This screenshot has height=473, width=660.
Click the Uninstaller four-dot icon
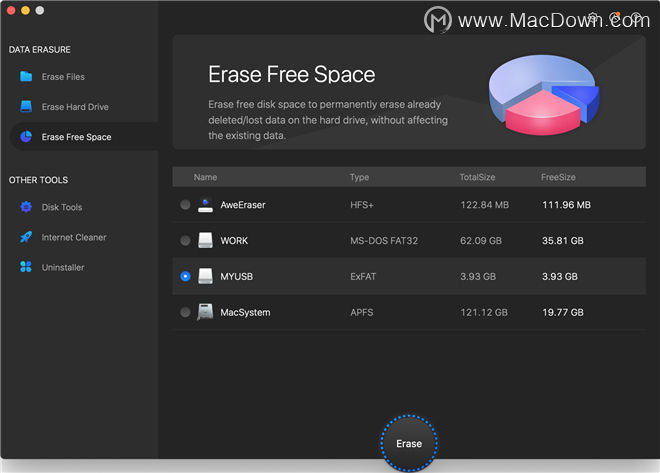(26, 267)
